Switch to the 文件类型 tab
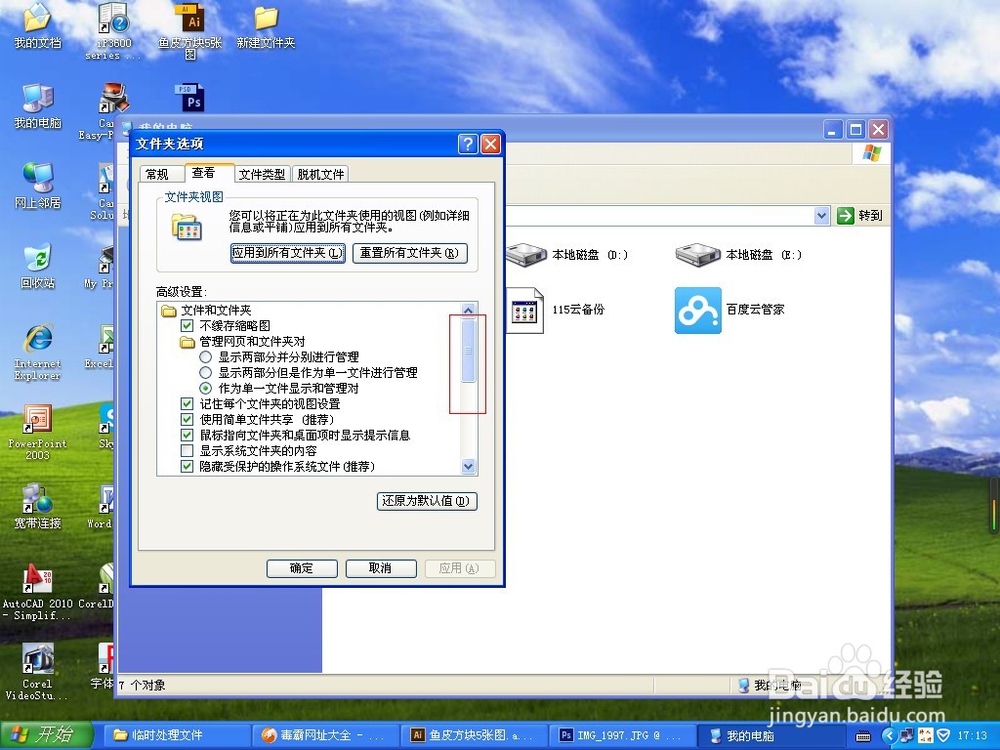The image size is (1000, 750). point(262,172)
